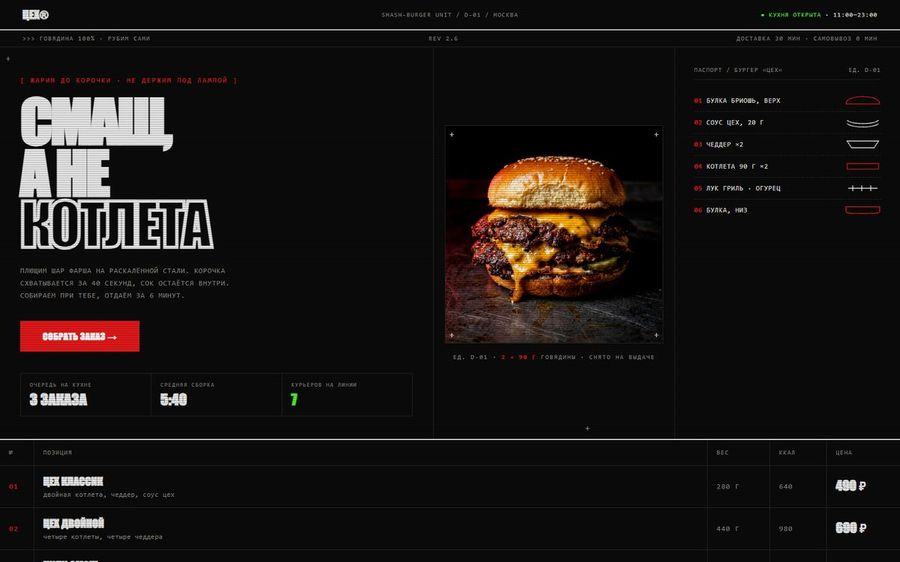Click the green 7 couriers stat
900x562 pixels.
click(x=294, y=400)
